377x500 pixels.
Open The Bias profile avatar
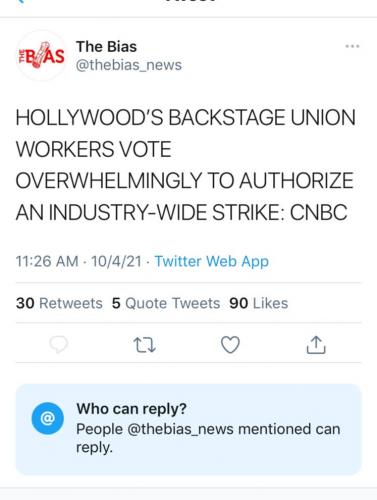coord(42,56)
